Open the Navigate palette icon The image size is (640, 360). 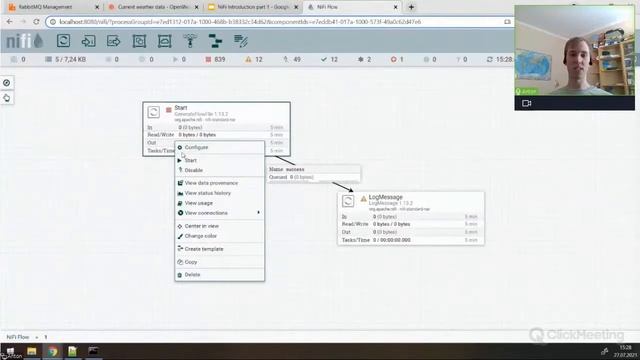point(7,83)
